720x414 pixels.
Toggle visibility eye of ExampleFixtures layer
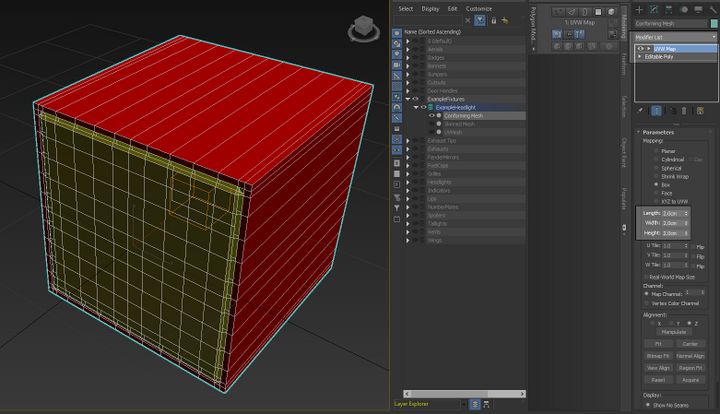tap(415, 99)
